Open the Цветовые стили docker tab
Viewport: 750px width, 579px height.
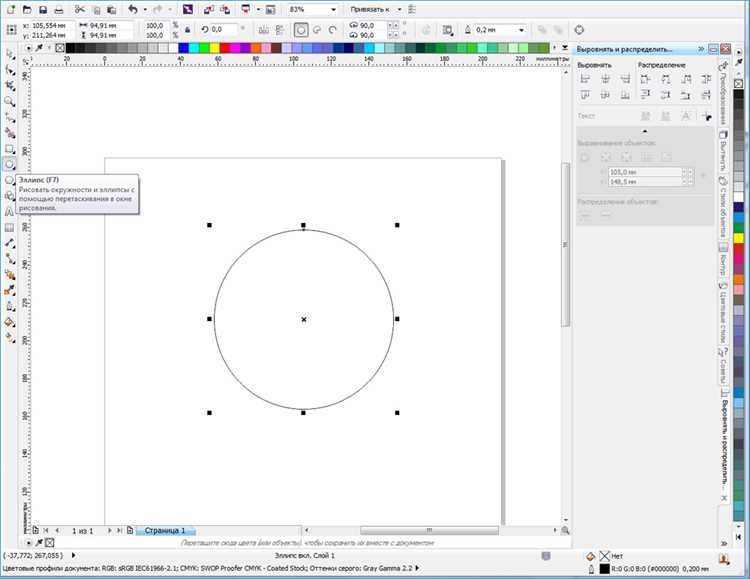pos(723,312)
